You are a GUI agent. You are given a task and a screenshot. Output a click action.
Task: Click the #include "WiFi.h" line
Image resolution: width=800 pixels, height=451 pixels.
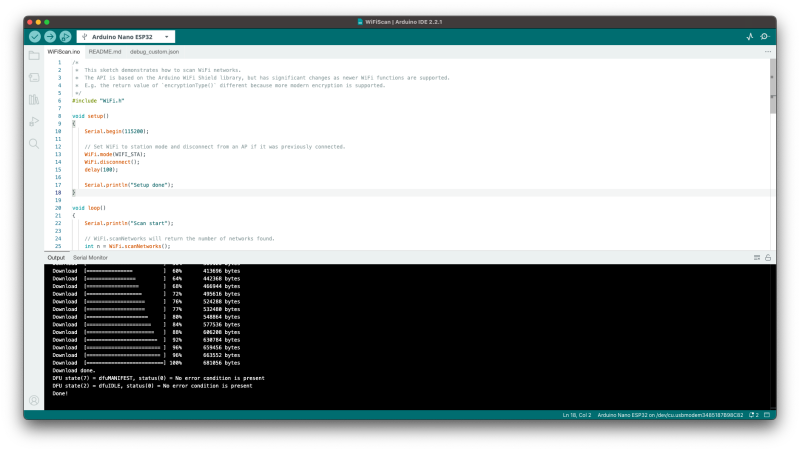(x=98, y=101)
